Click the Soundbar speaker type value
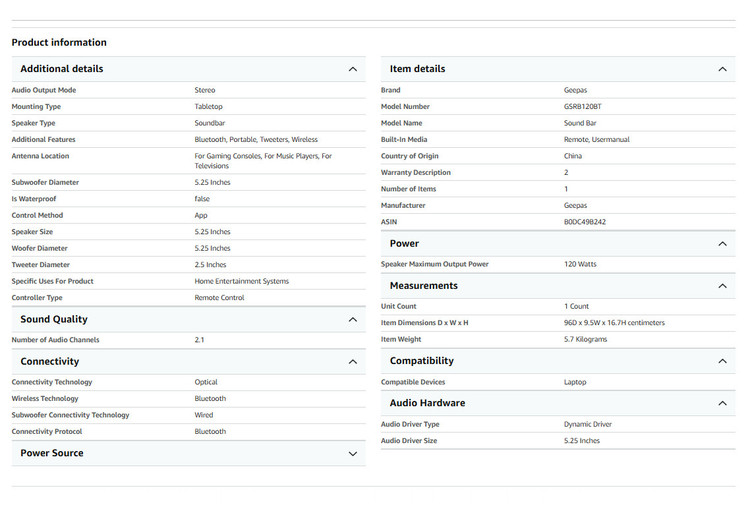The image size is (750, 531). (x=210, y=123)
